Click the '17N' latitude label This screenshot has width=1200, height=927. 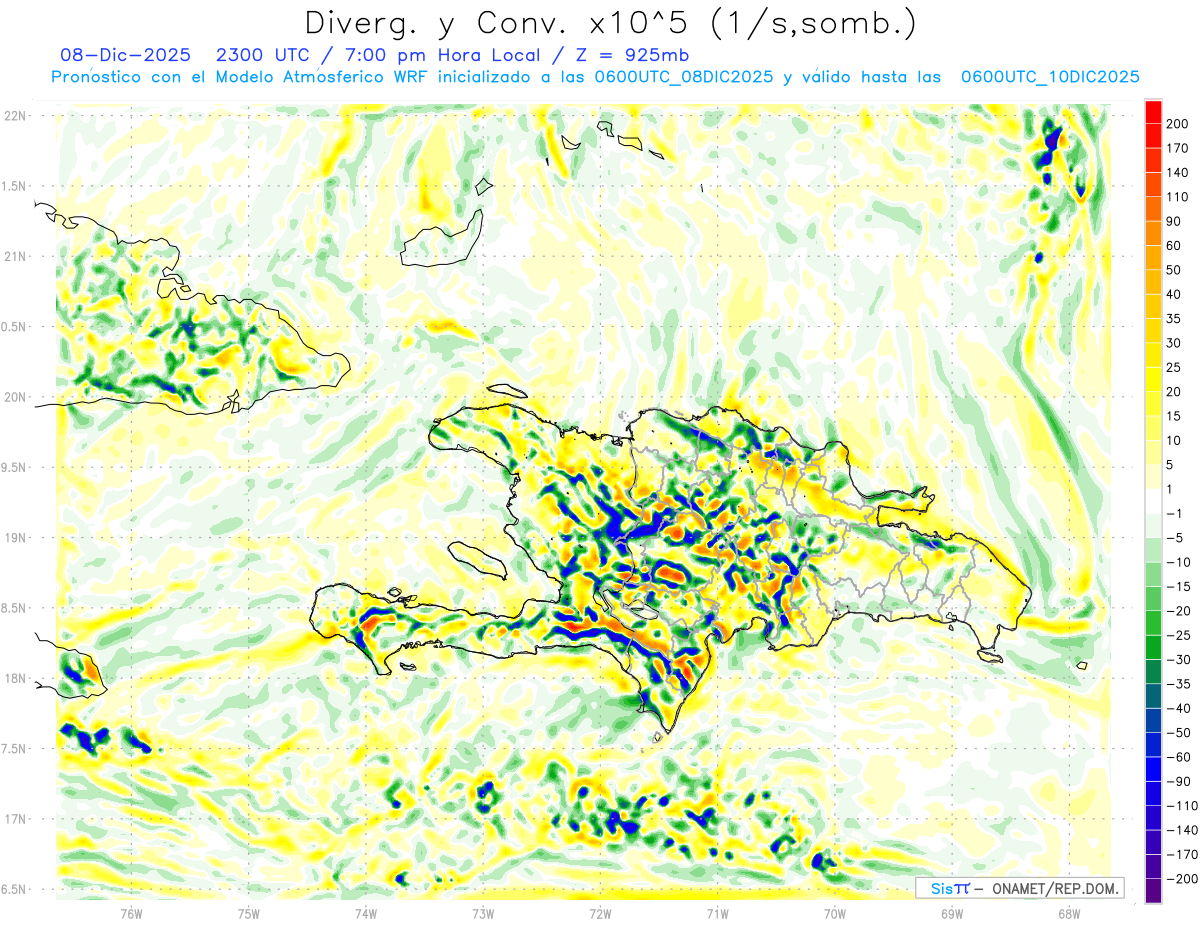(x=16, y=819)
